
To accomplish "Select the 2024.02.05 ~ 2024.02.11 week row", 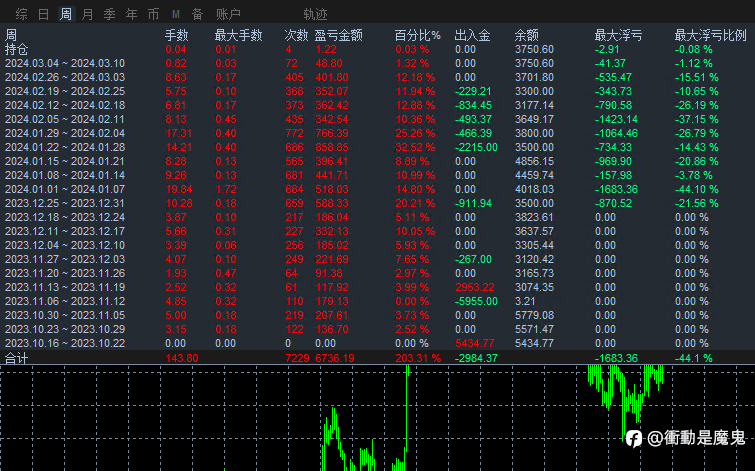I will point(378,119).
